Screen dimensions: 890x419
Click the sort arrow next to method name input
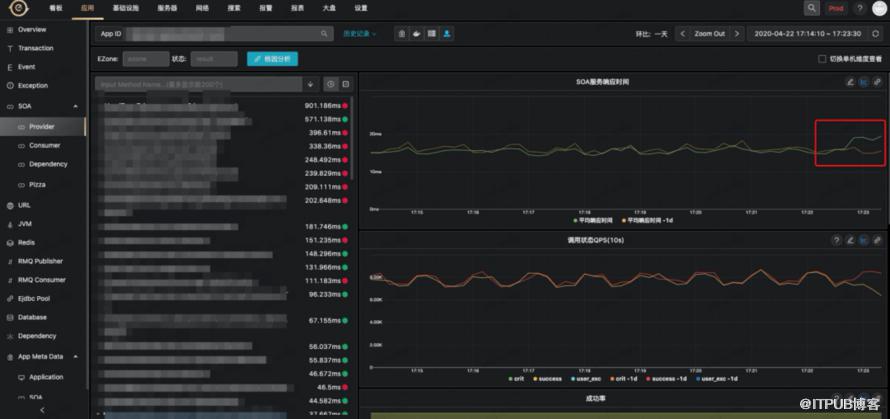(x=310, y=84)
